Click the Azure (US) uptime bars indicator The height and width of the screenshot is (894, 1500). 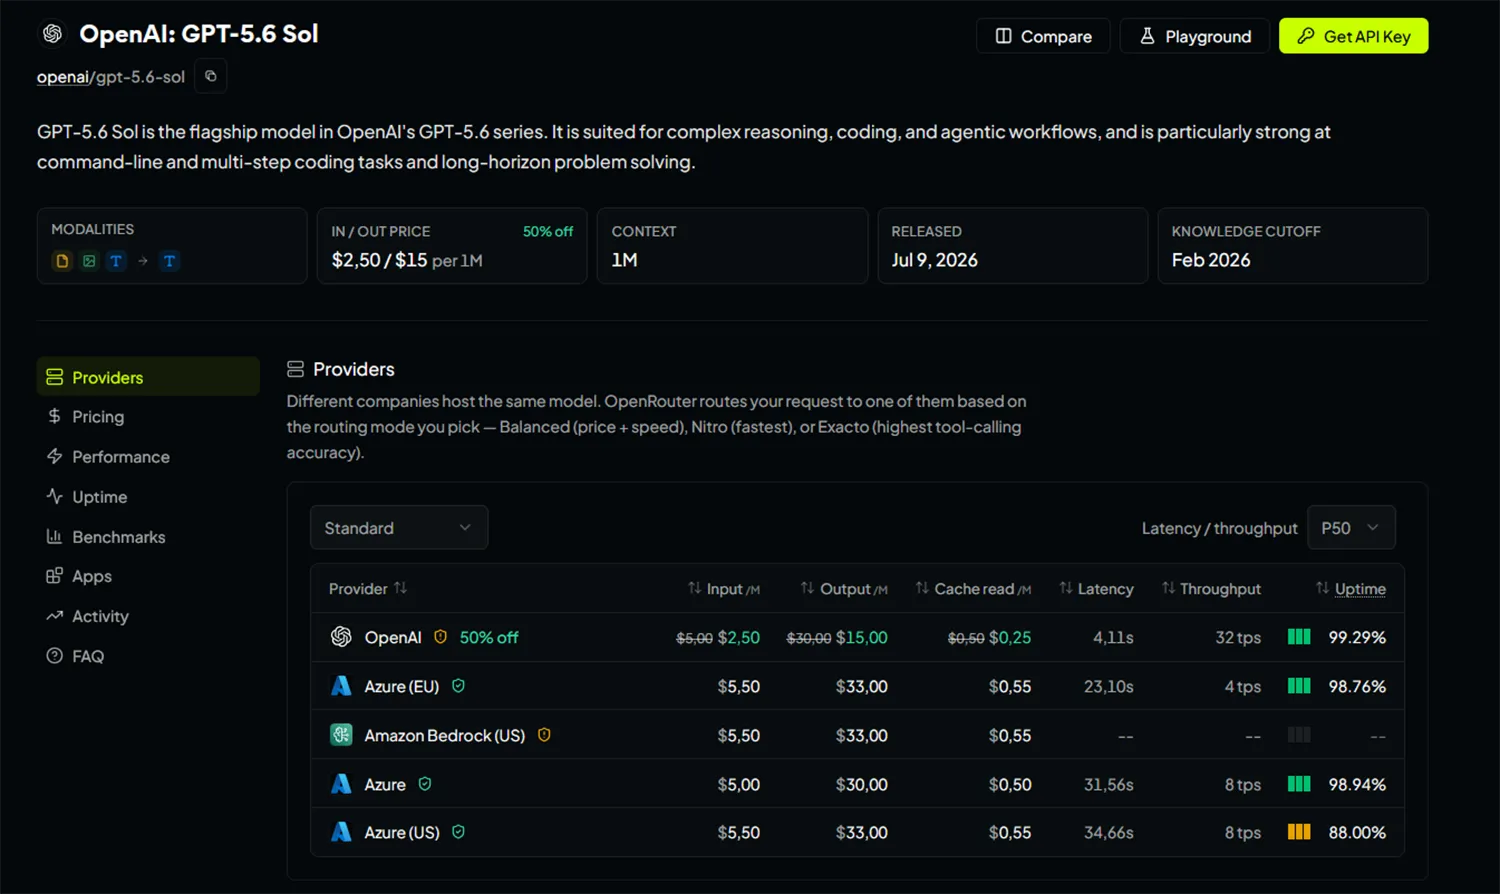[1299, 832]
